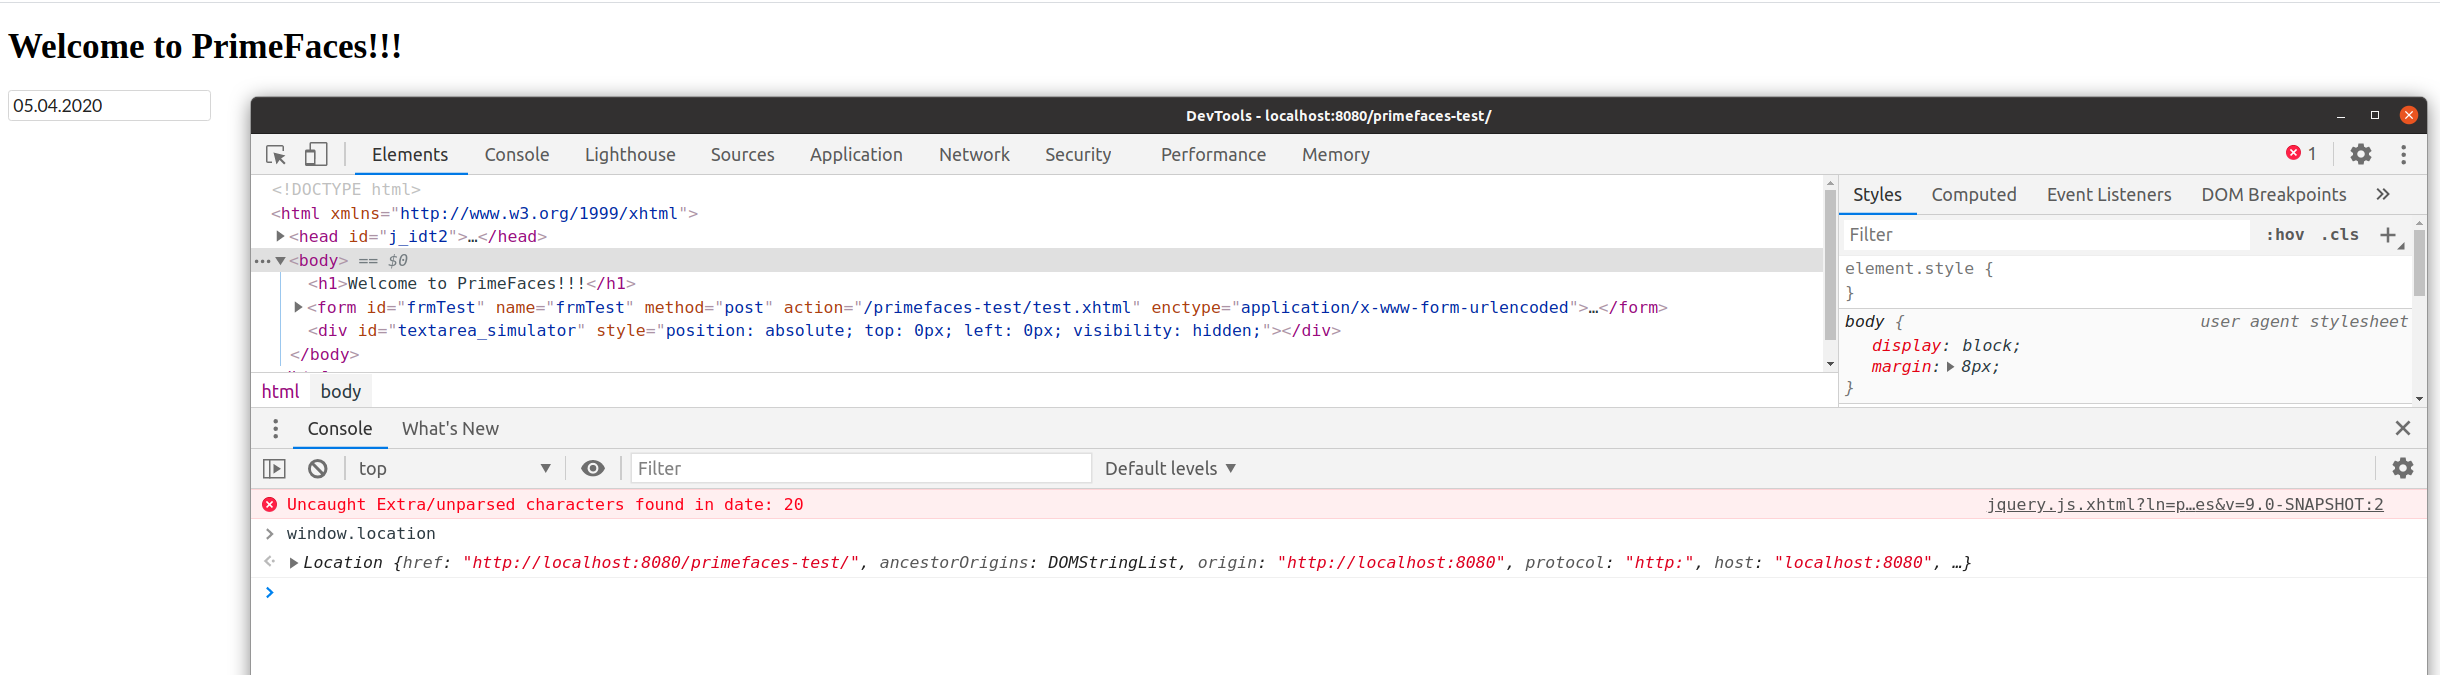Minimize the DevTools window

point(2341,116)
